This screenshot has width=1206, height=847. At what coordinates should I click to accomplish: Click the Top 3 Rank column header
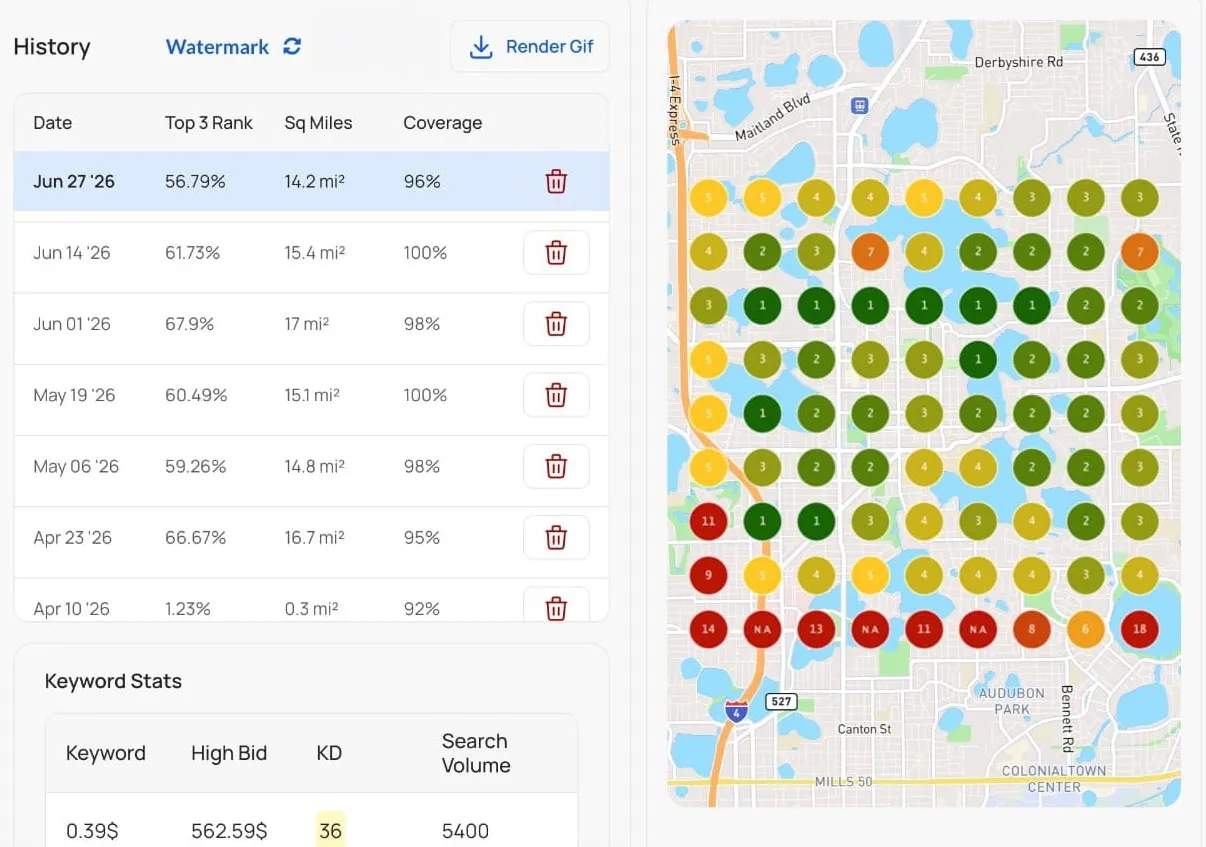point(209,123)
